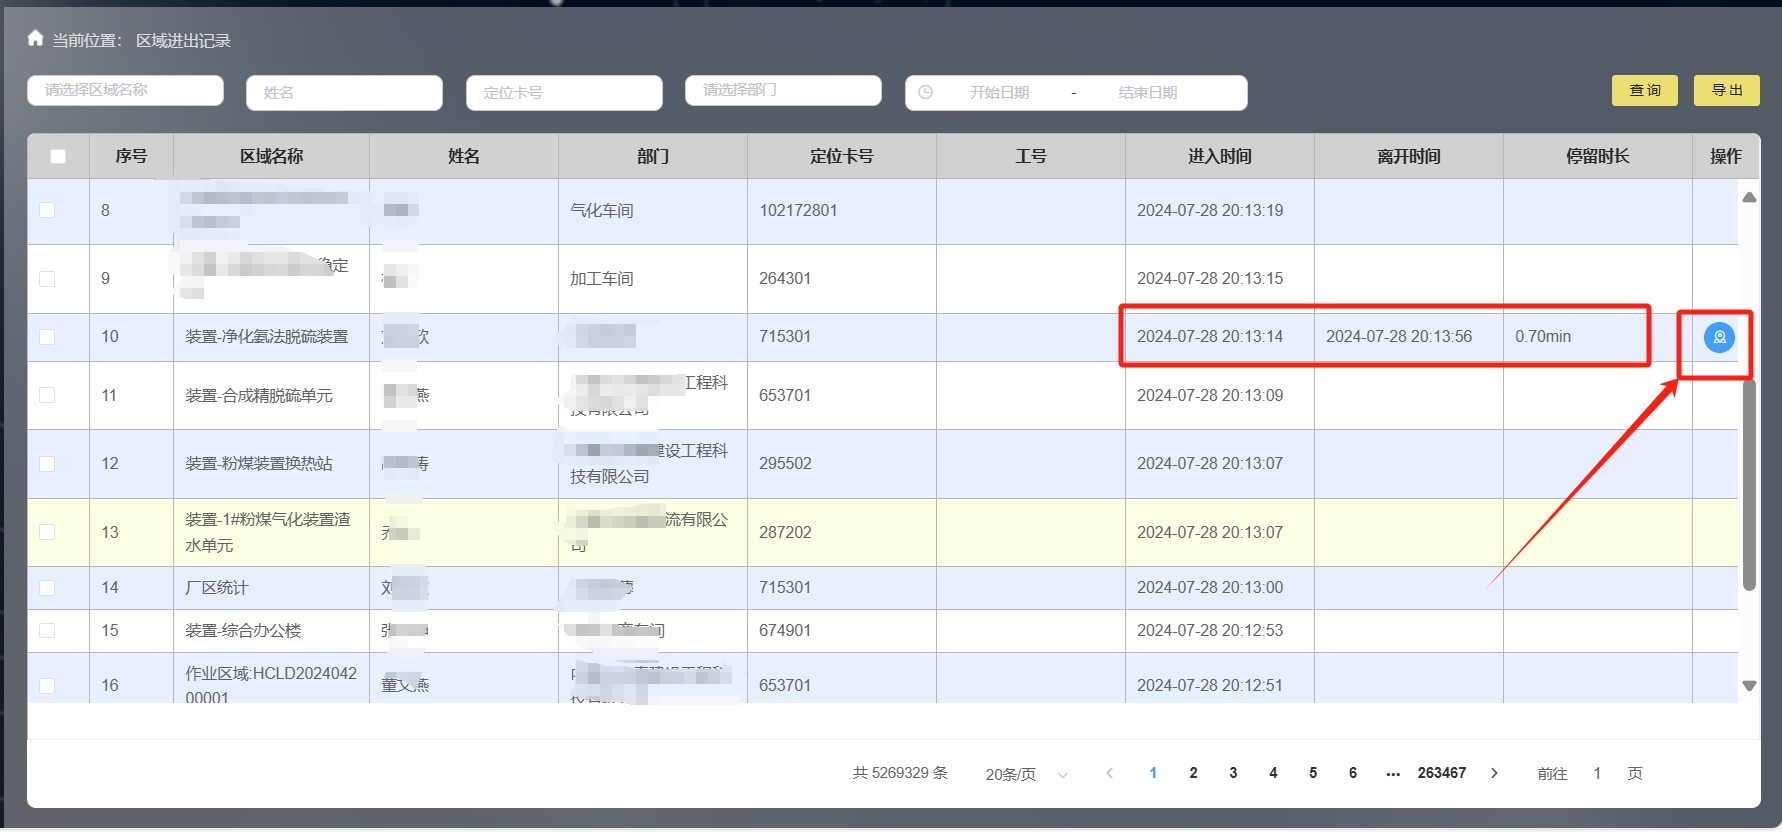Open the 请选择部门 dropdown
The height and width of the screenshot is (832, 1782).
point(783,90)
